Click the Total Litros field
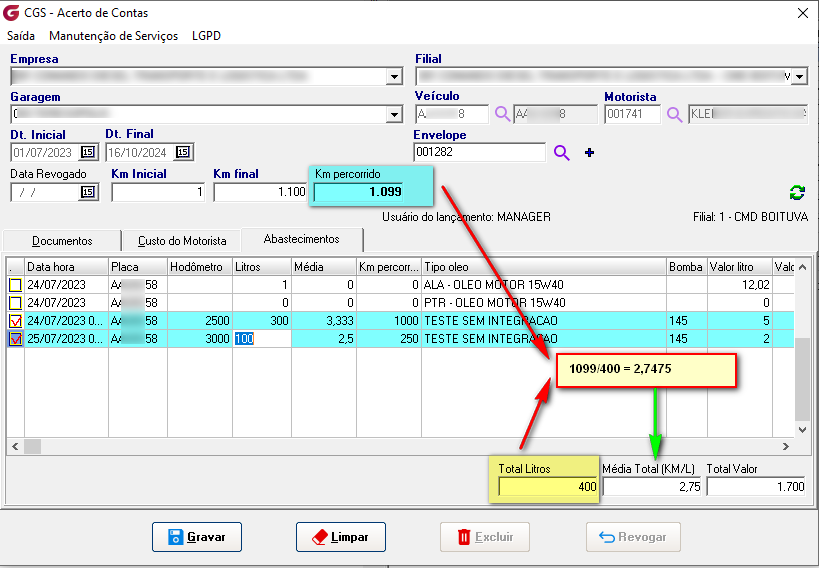Viewport: 819px width, 568px height. (548, 486)
